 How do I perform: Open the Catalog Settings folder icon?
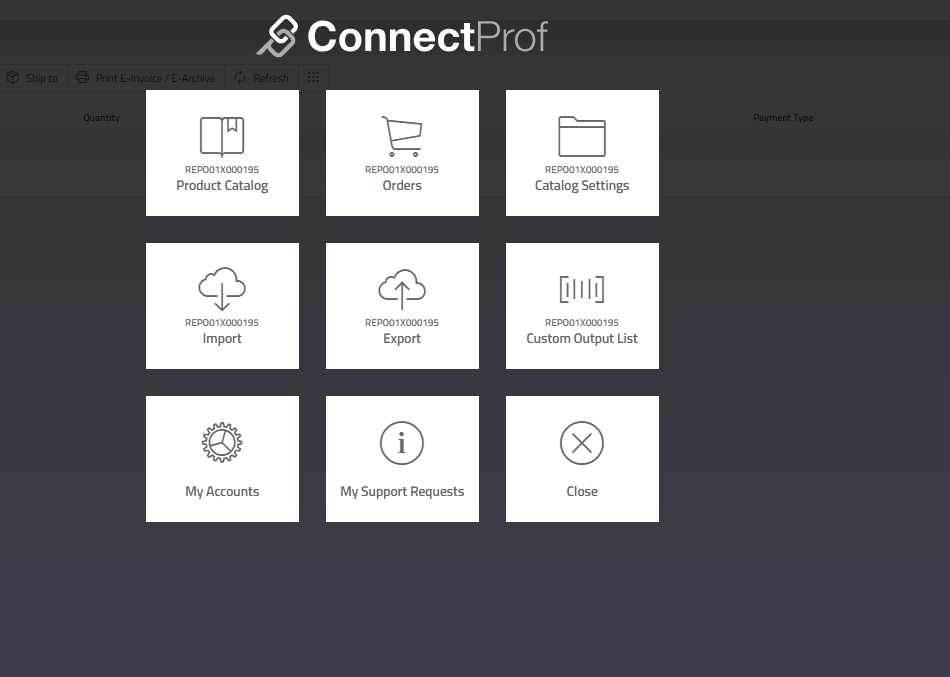point(582,137)
